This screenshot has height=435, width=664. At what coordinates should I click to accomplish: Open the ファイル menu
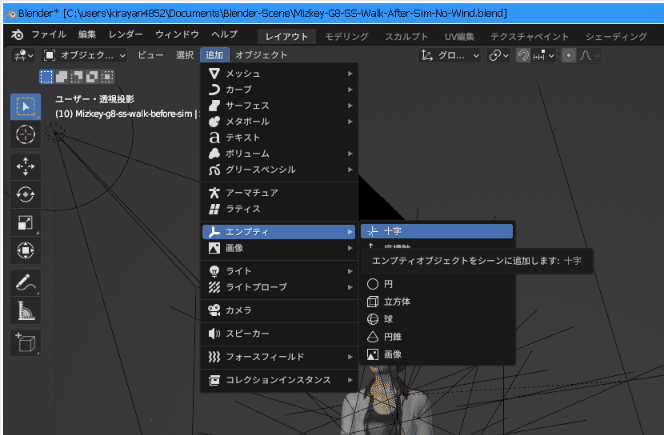click(x=48, y=35)
